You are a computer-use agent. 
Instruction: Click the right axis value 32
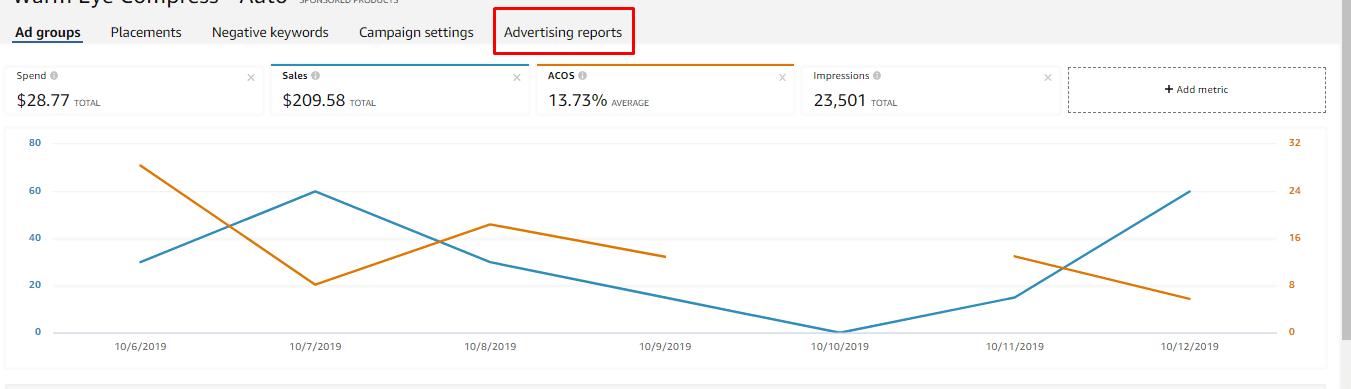[1294, 143]
